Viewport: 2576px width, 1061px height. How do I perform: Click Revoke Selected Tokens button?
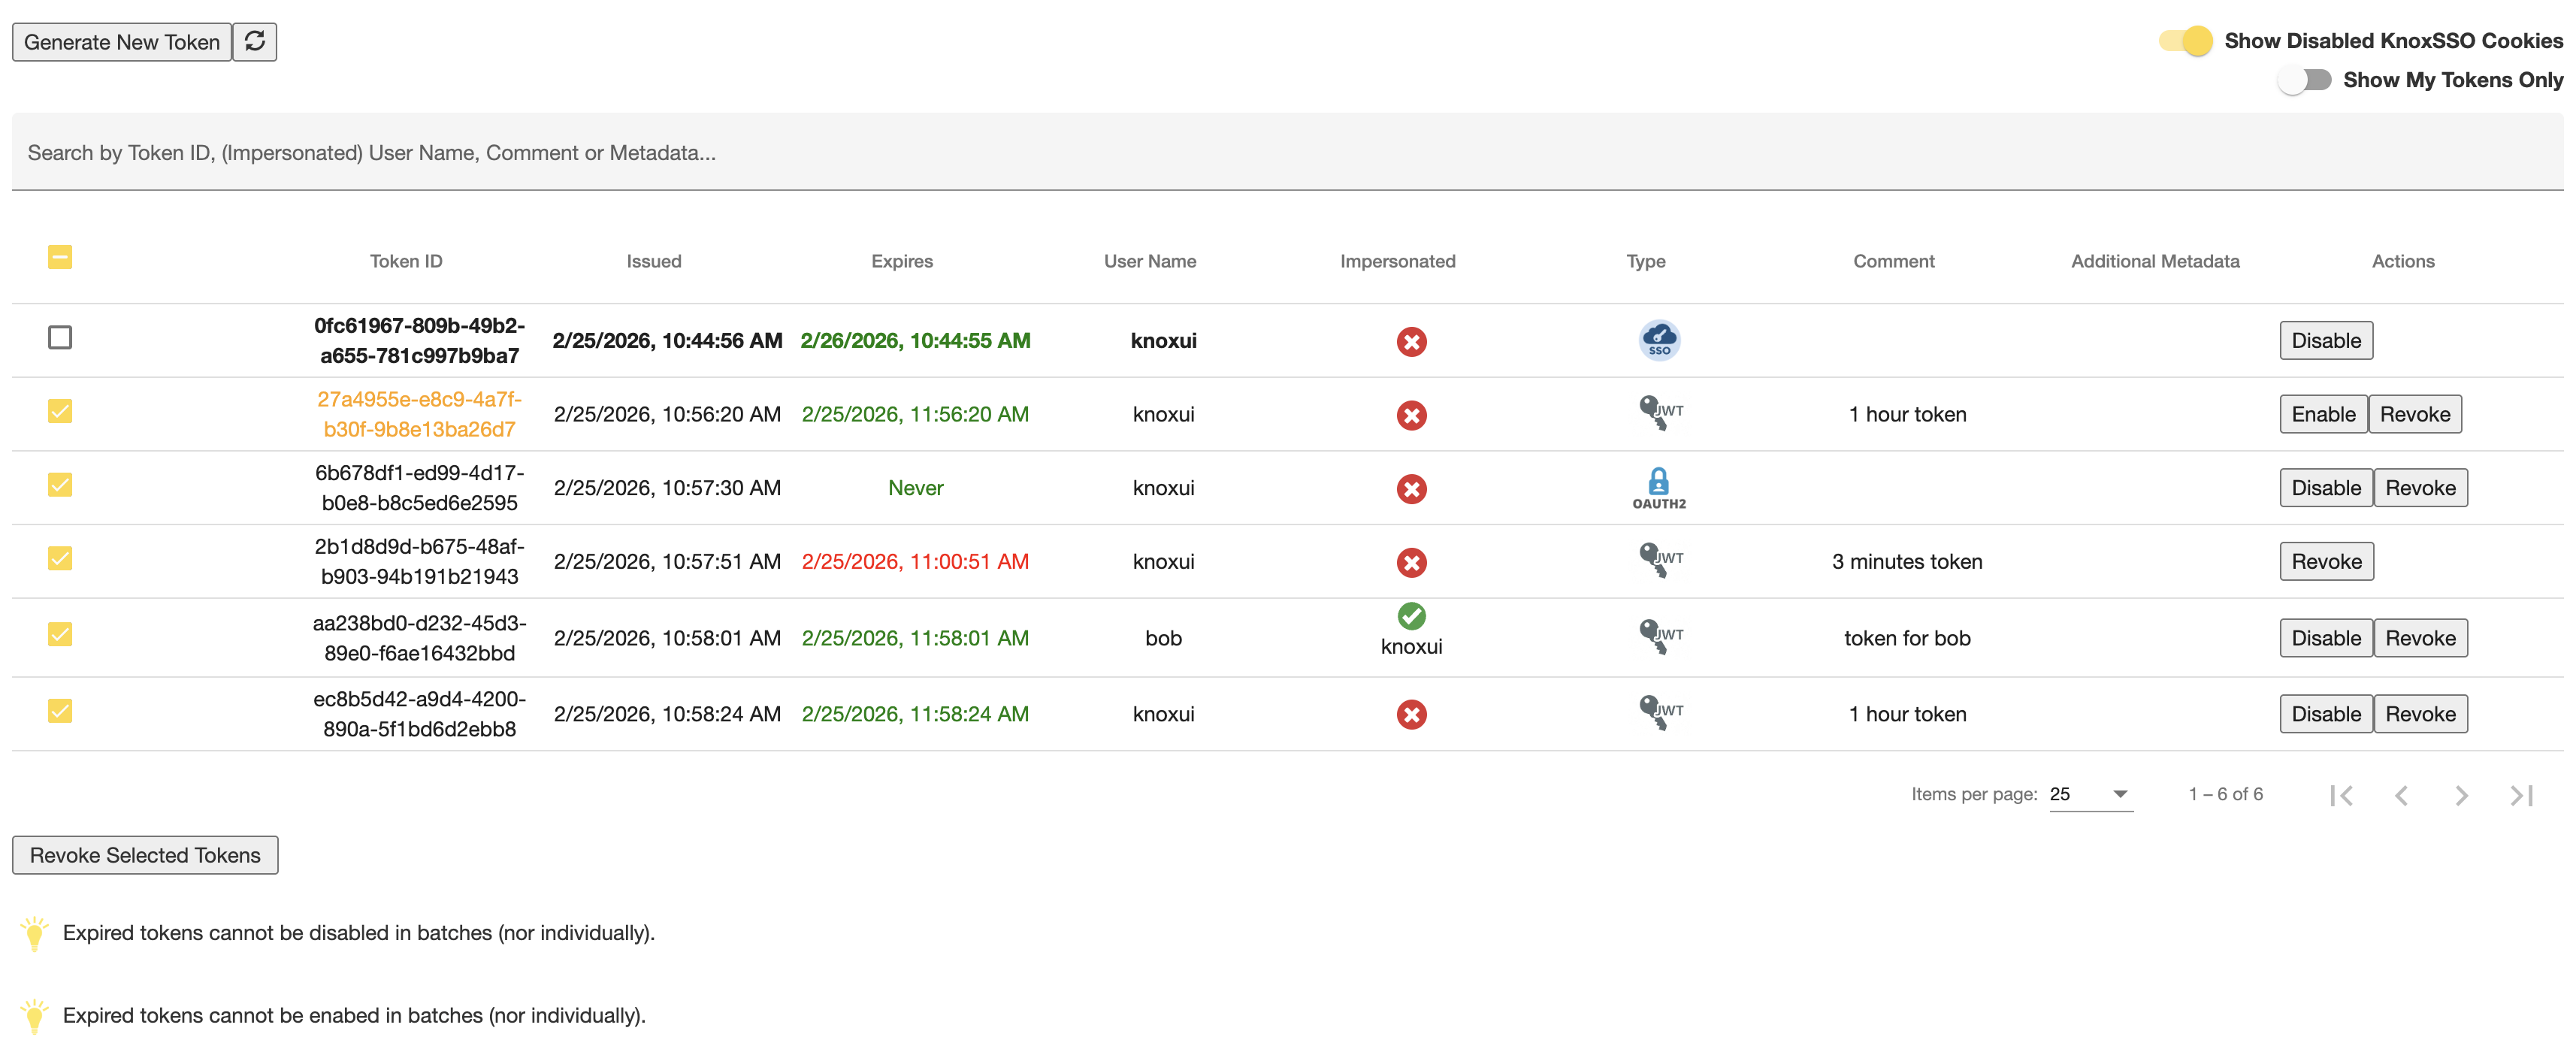[145, 855]
